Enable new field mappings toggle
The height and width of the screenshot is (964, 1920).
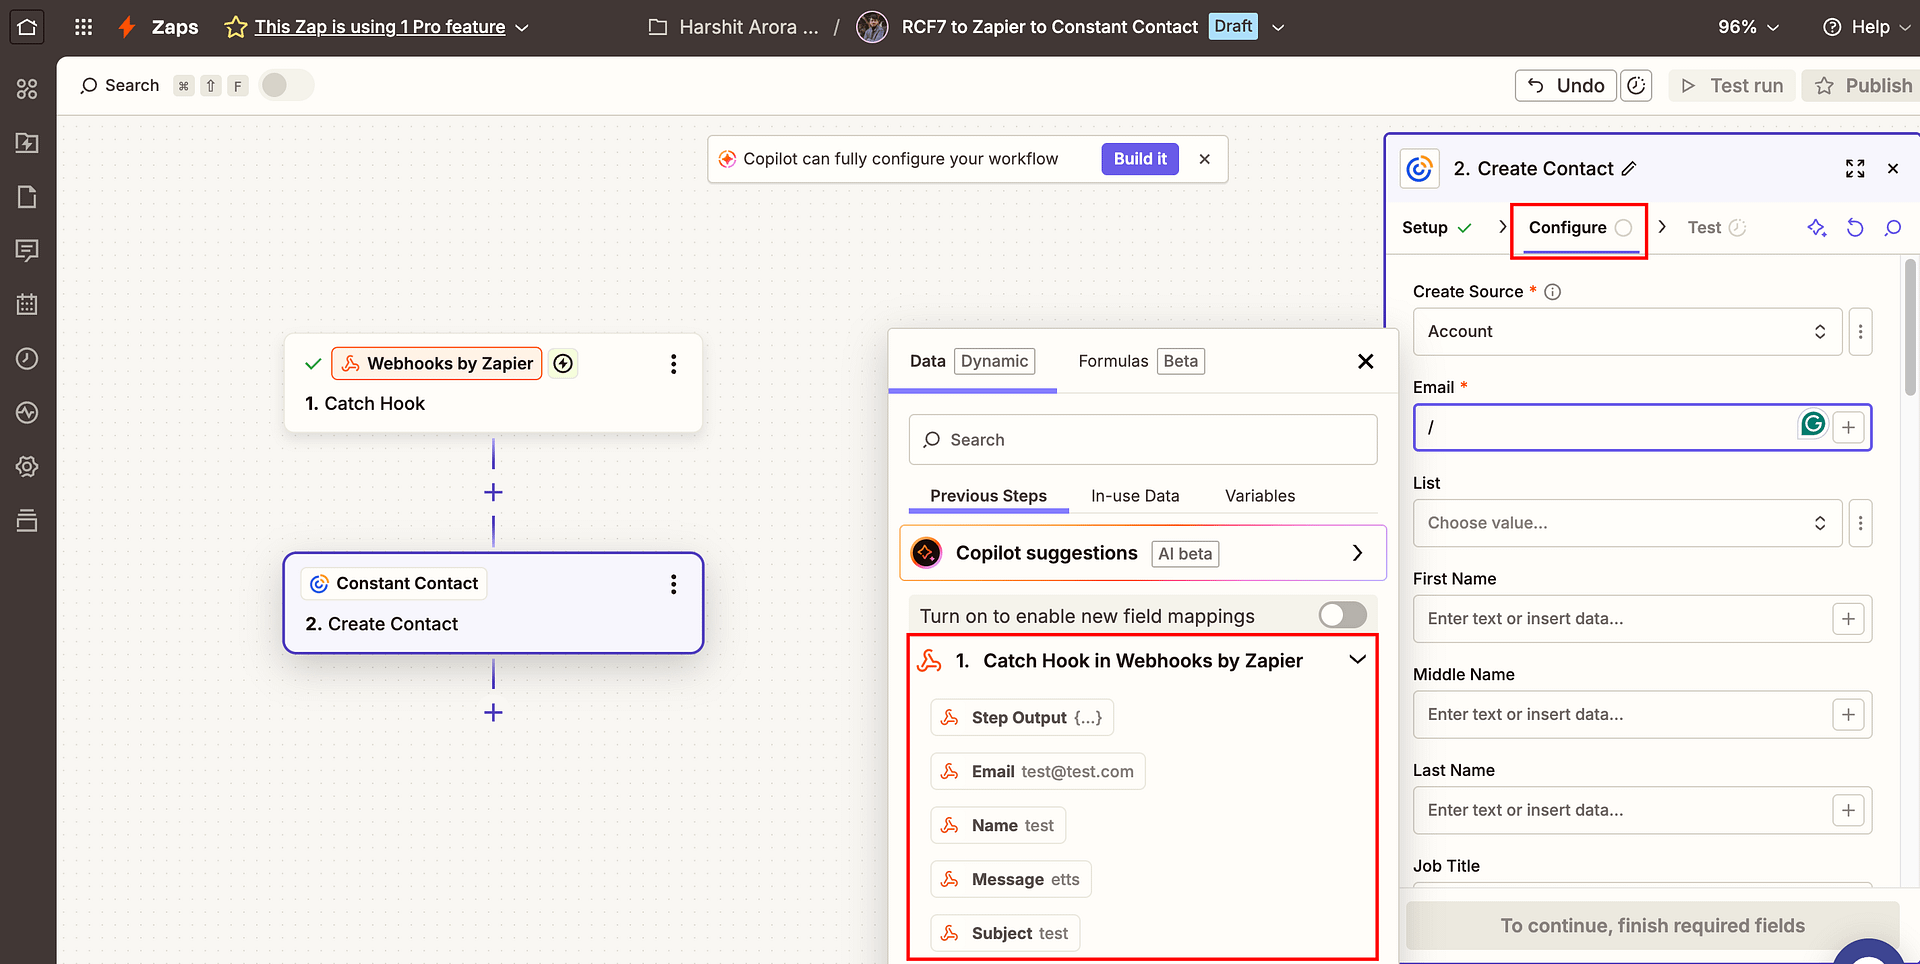point(1342,615)
